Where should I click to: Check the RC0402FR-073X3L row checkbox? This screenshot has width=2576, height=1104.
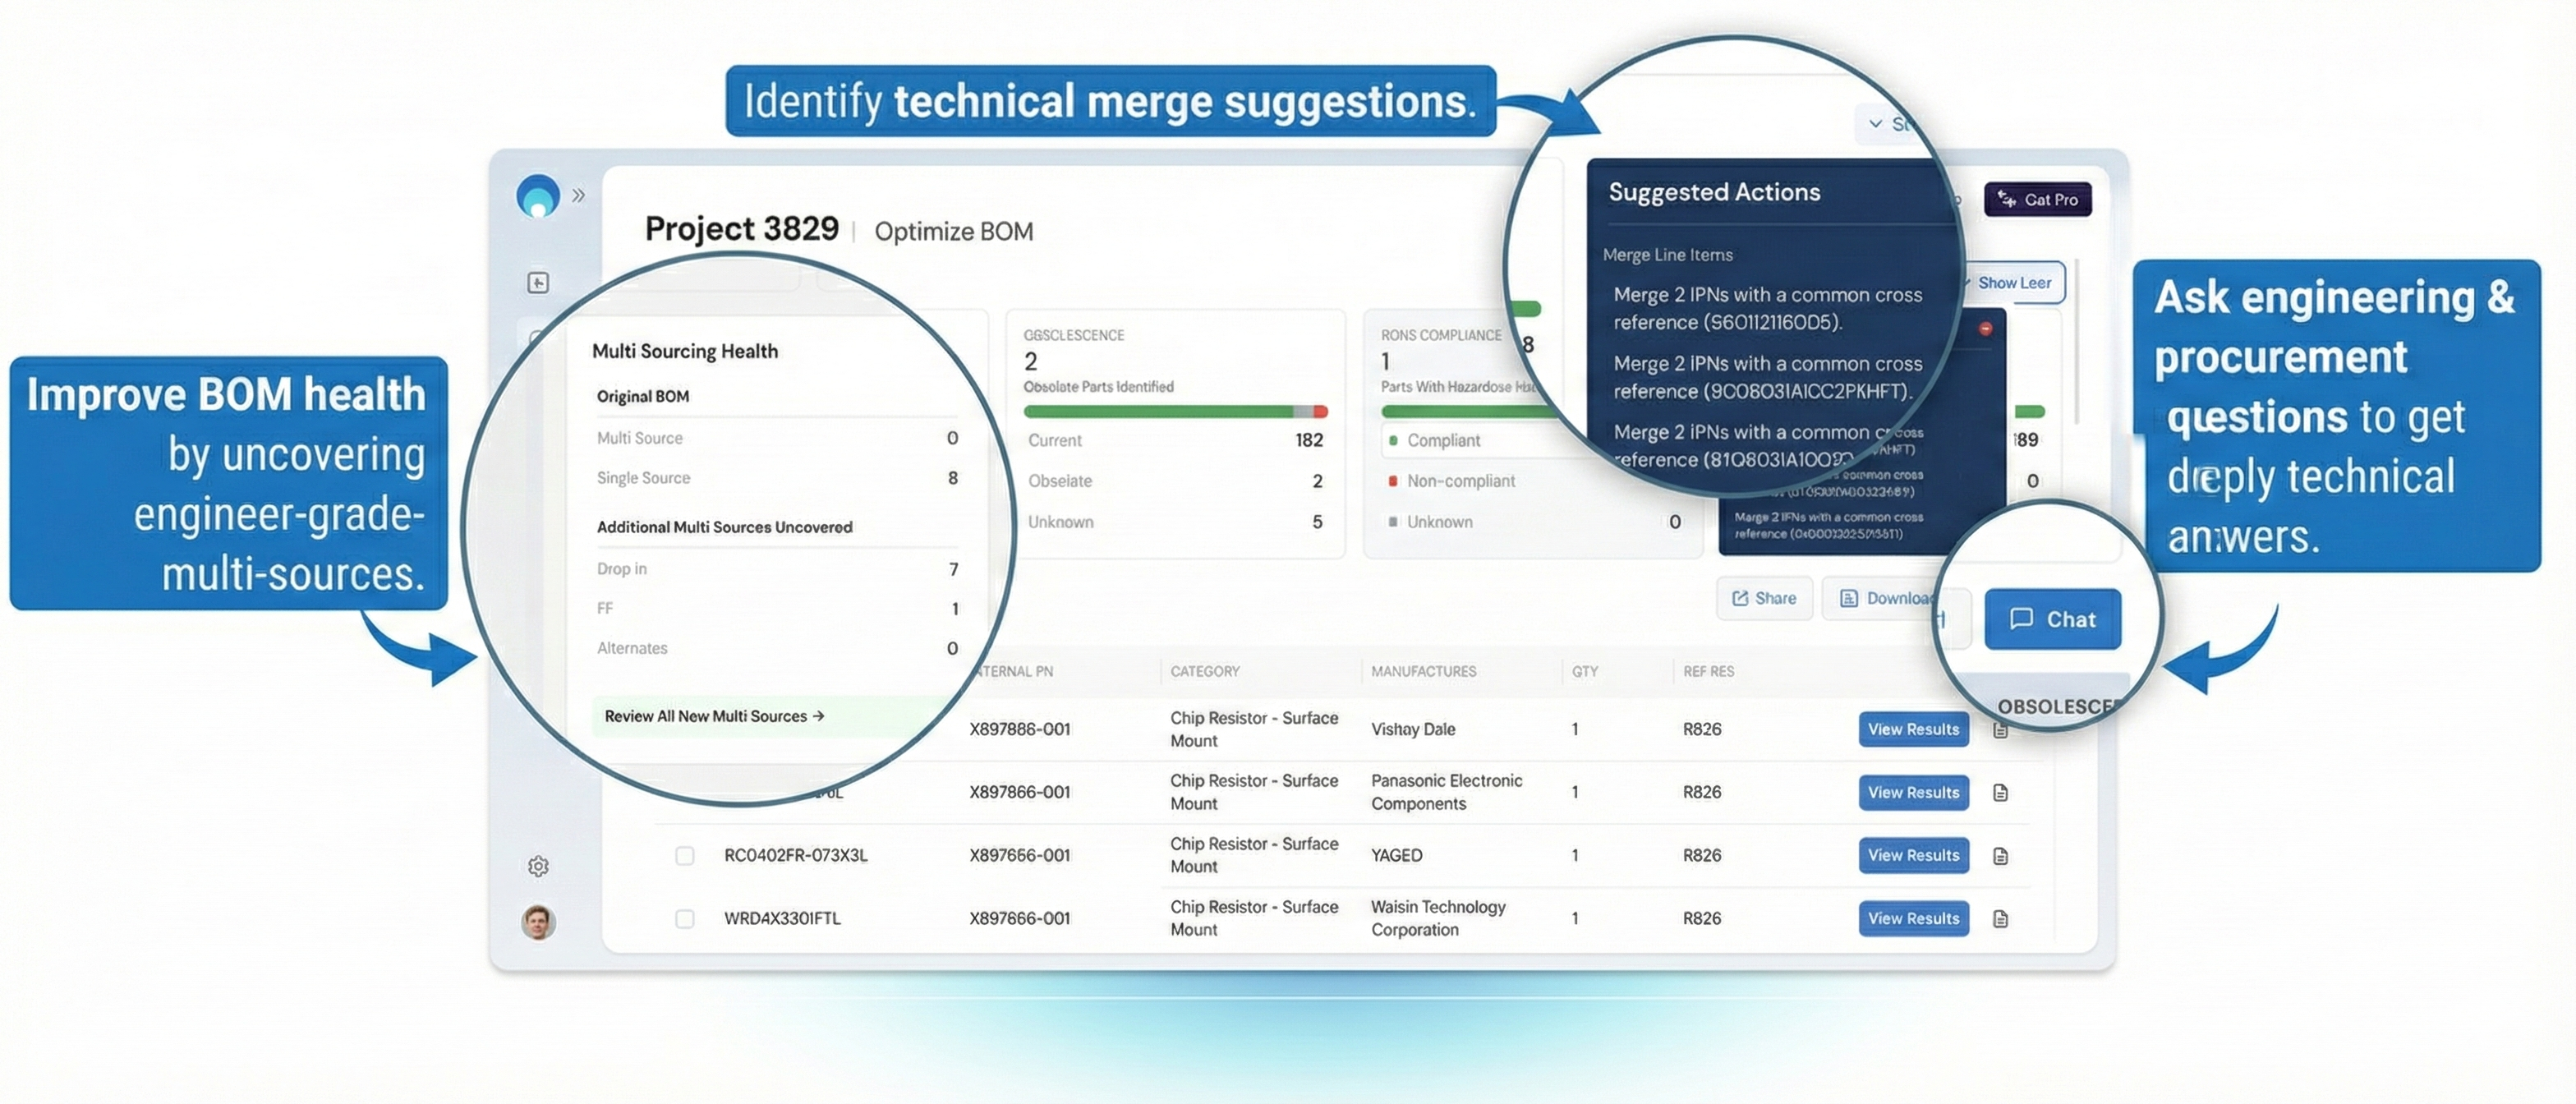click(684, 856)
